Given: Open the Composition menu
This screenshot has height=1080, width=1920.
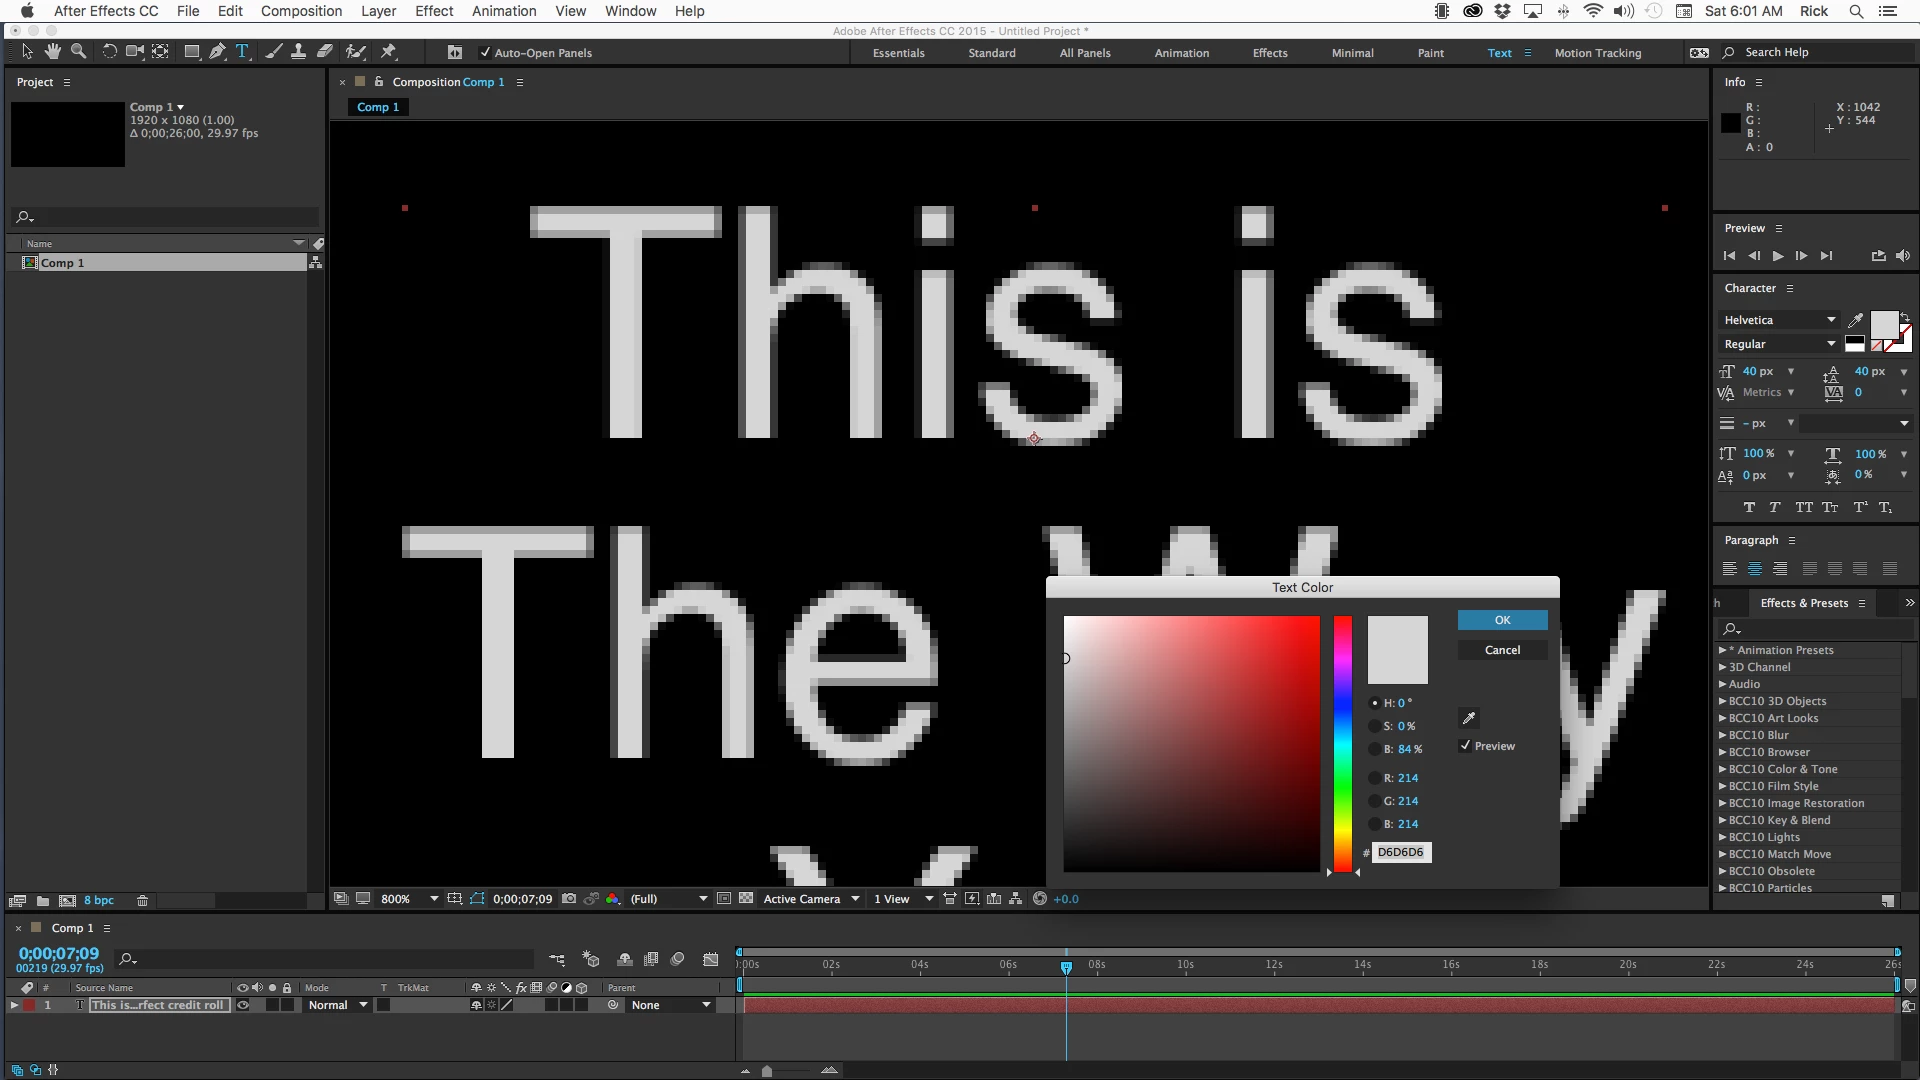Looking at the screenshot, I should [x=301, y=11].
